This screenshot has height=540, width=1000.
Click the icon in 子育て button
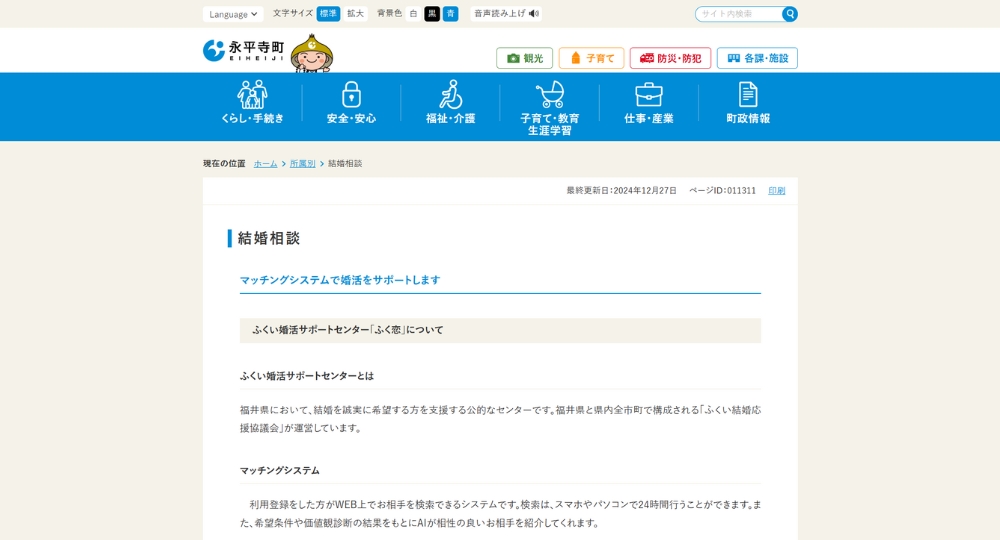tap(575, 58)
